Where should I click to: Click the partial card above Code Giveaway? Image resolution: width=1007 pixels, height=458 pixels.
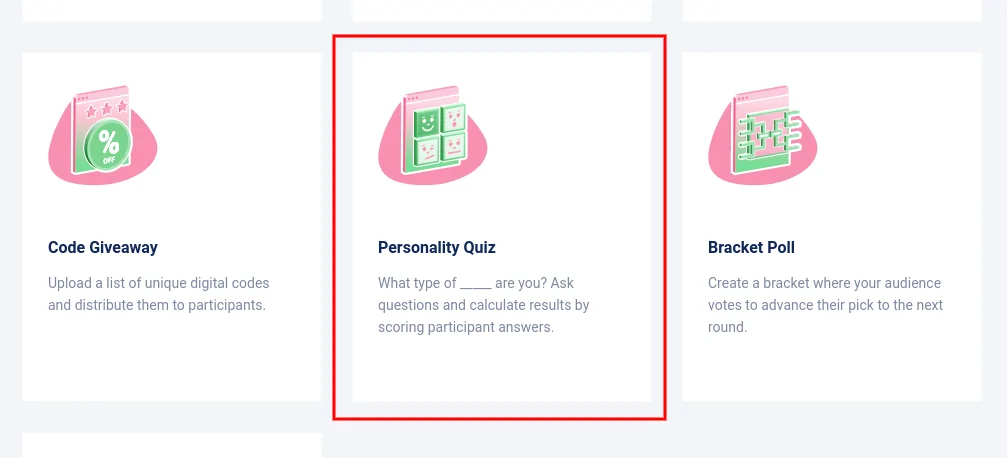tap(172, 10)
